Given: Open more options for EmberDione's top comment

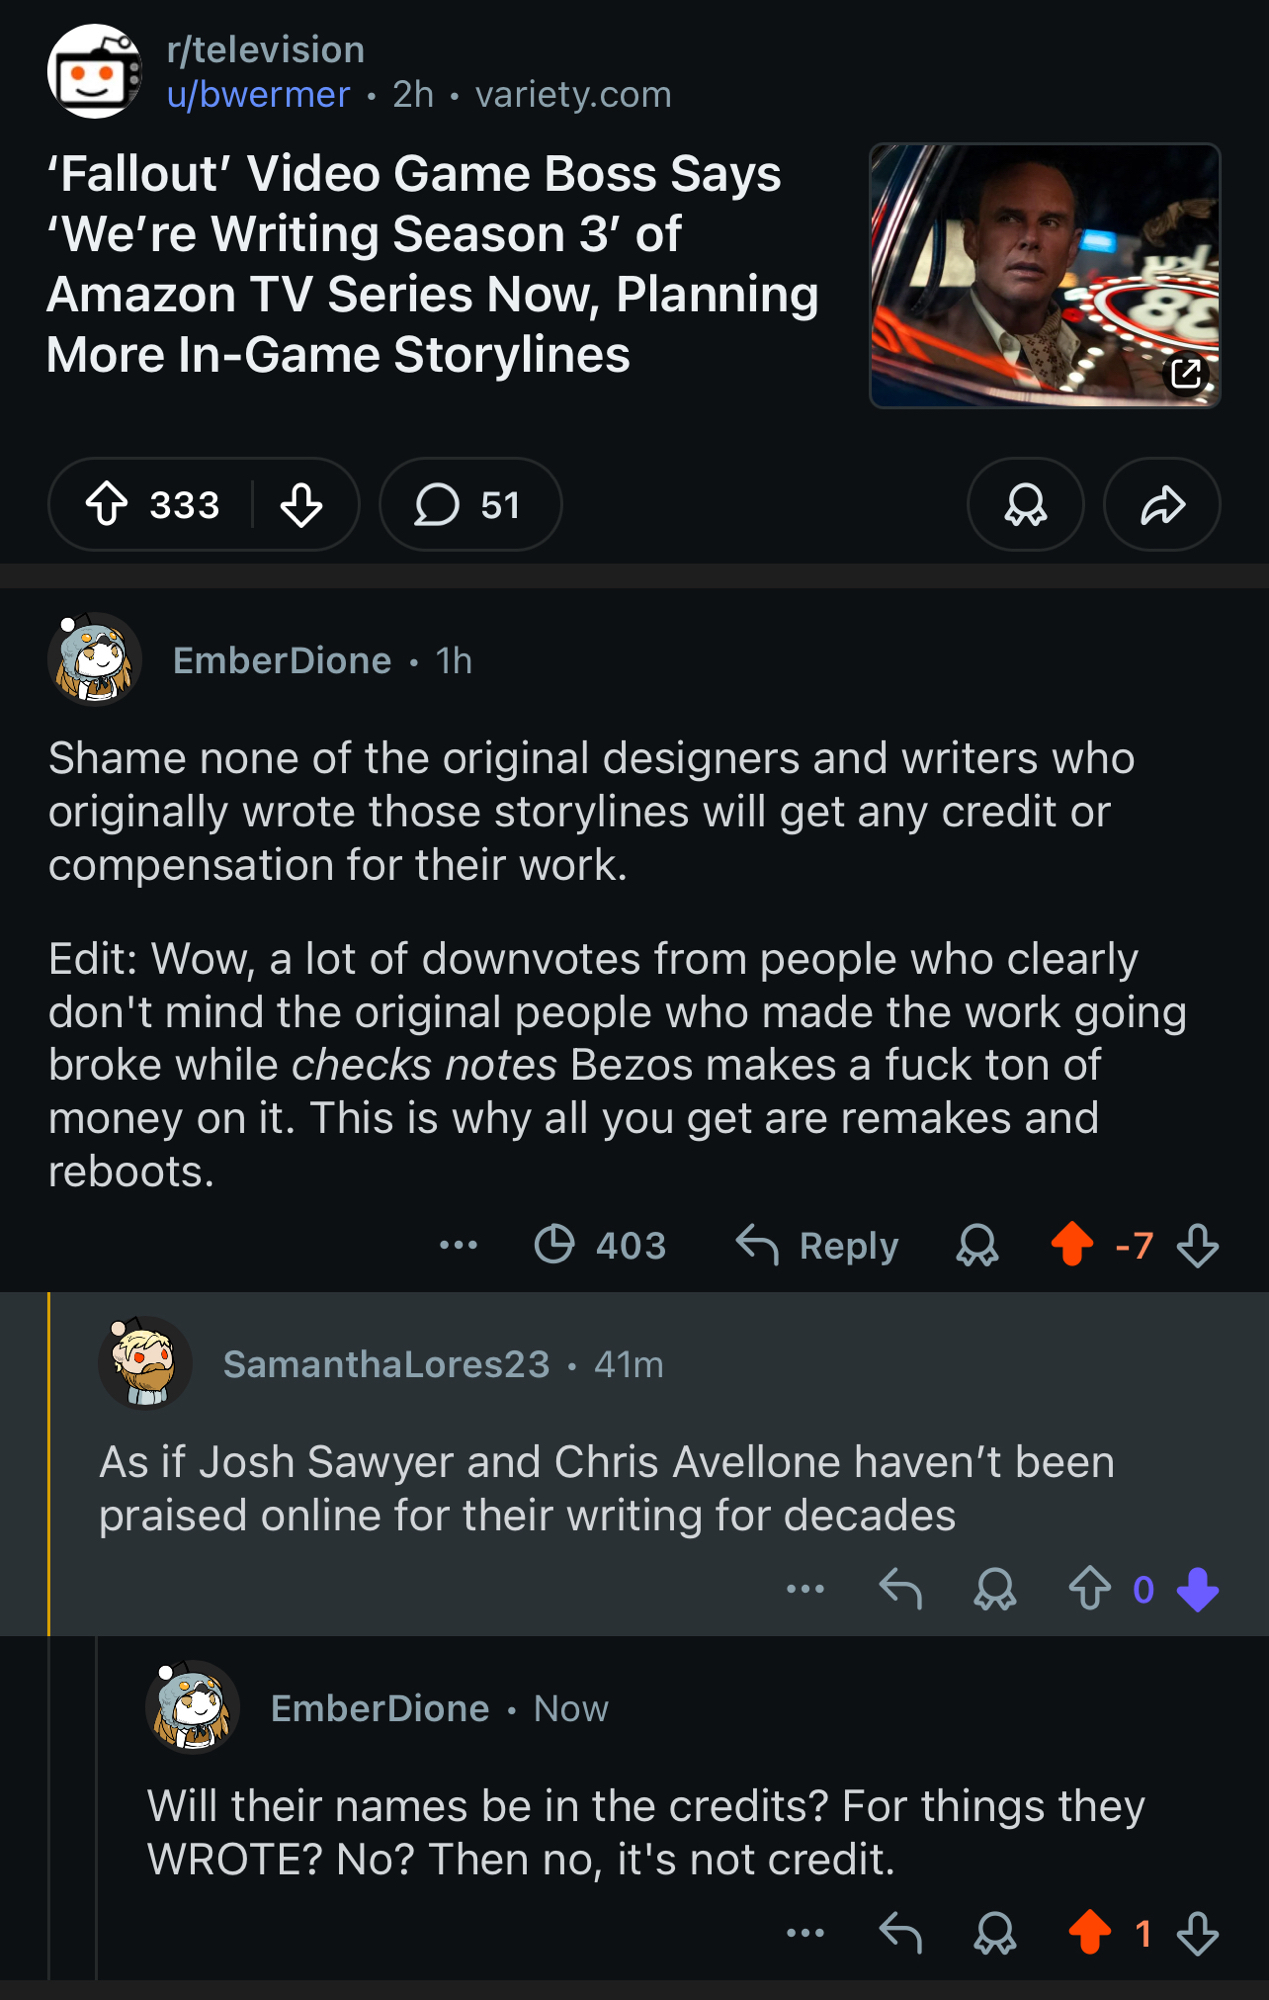Looking at the screenshot, I should (458, 1245).
